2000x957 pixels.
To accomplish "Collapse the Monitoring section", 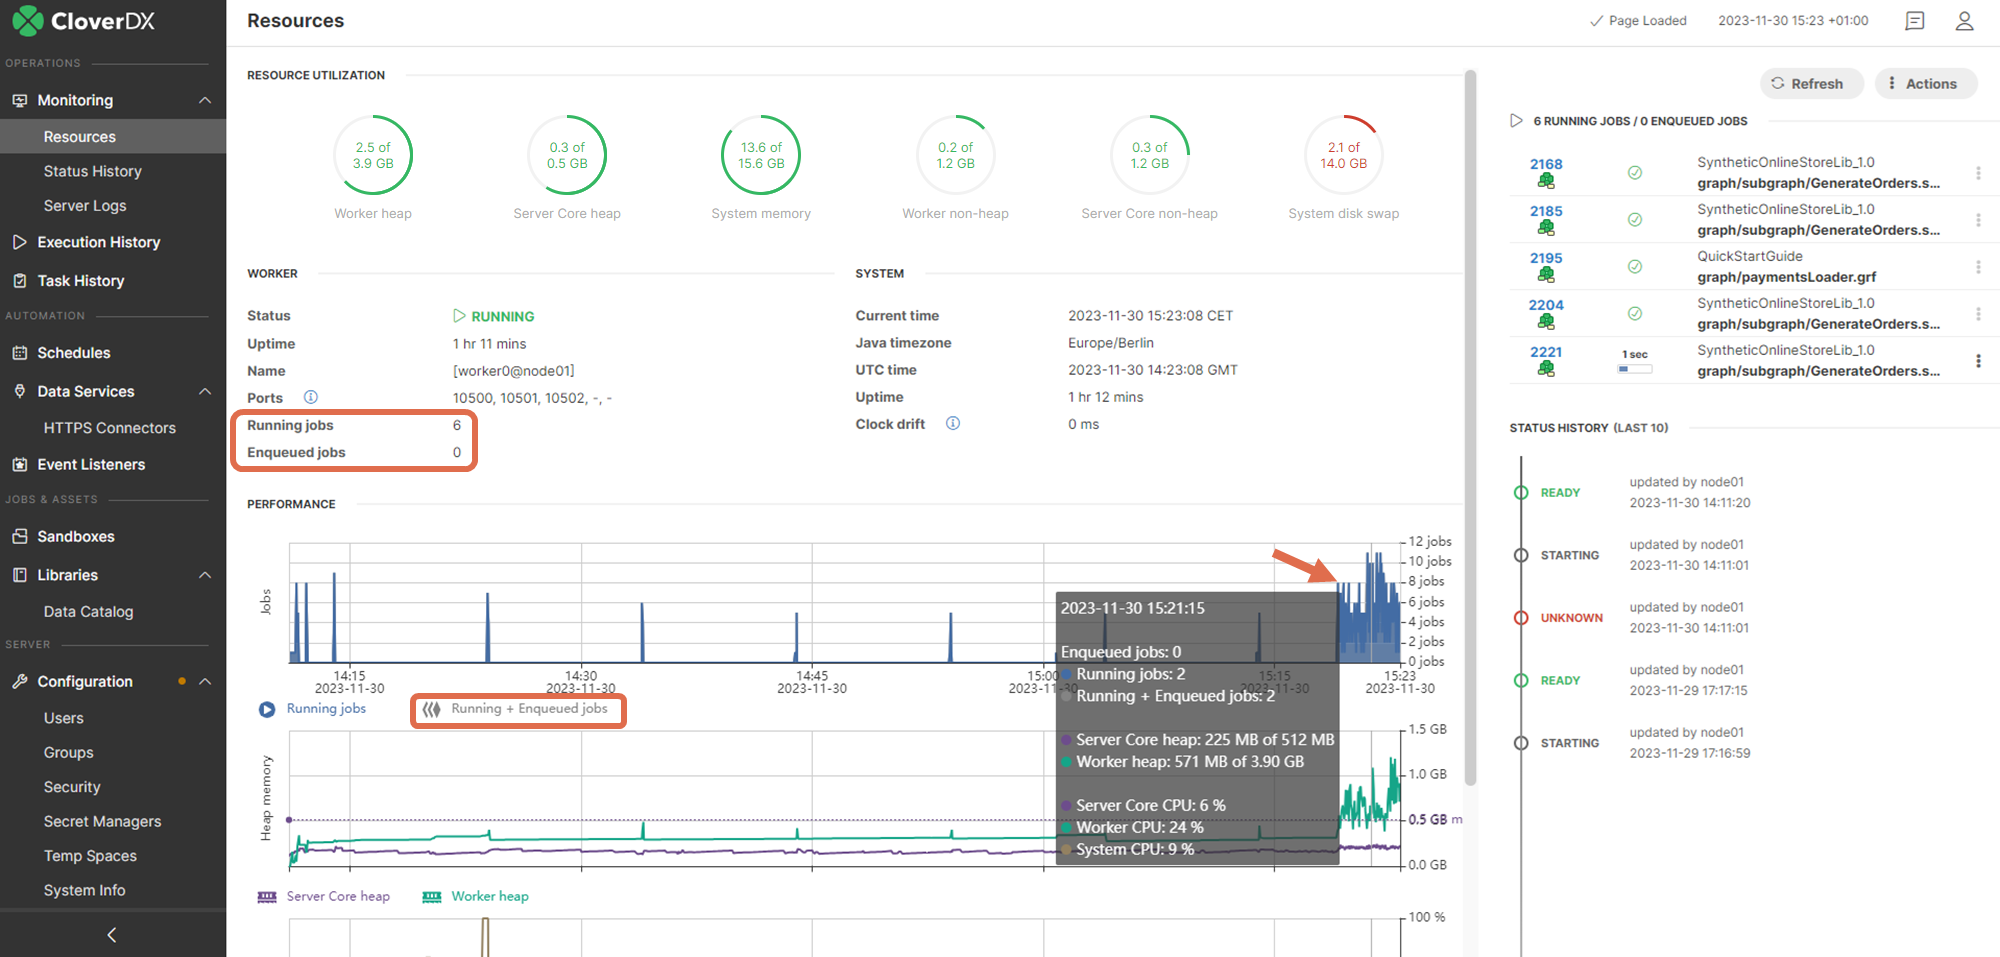I will click(205, 99).
